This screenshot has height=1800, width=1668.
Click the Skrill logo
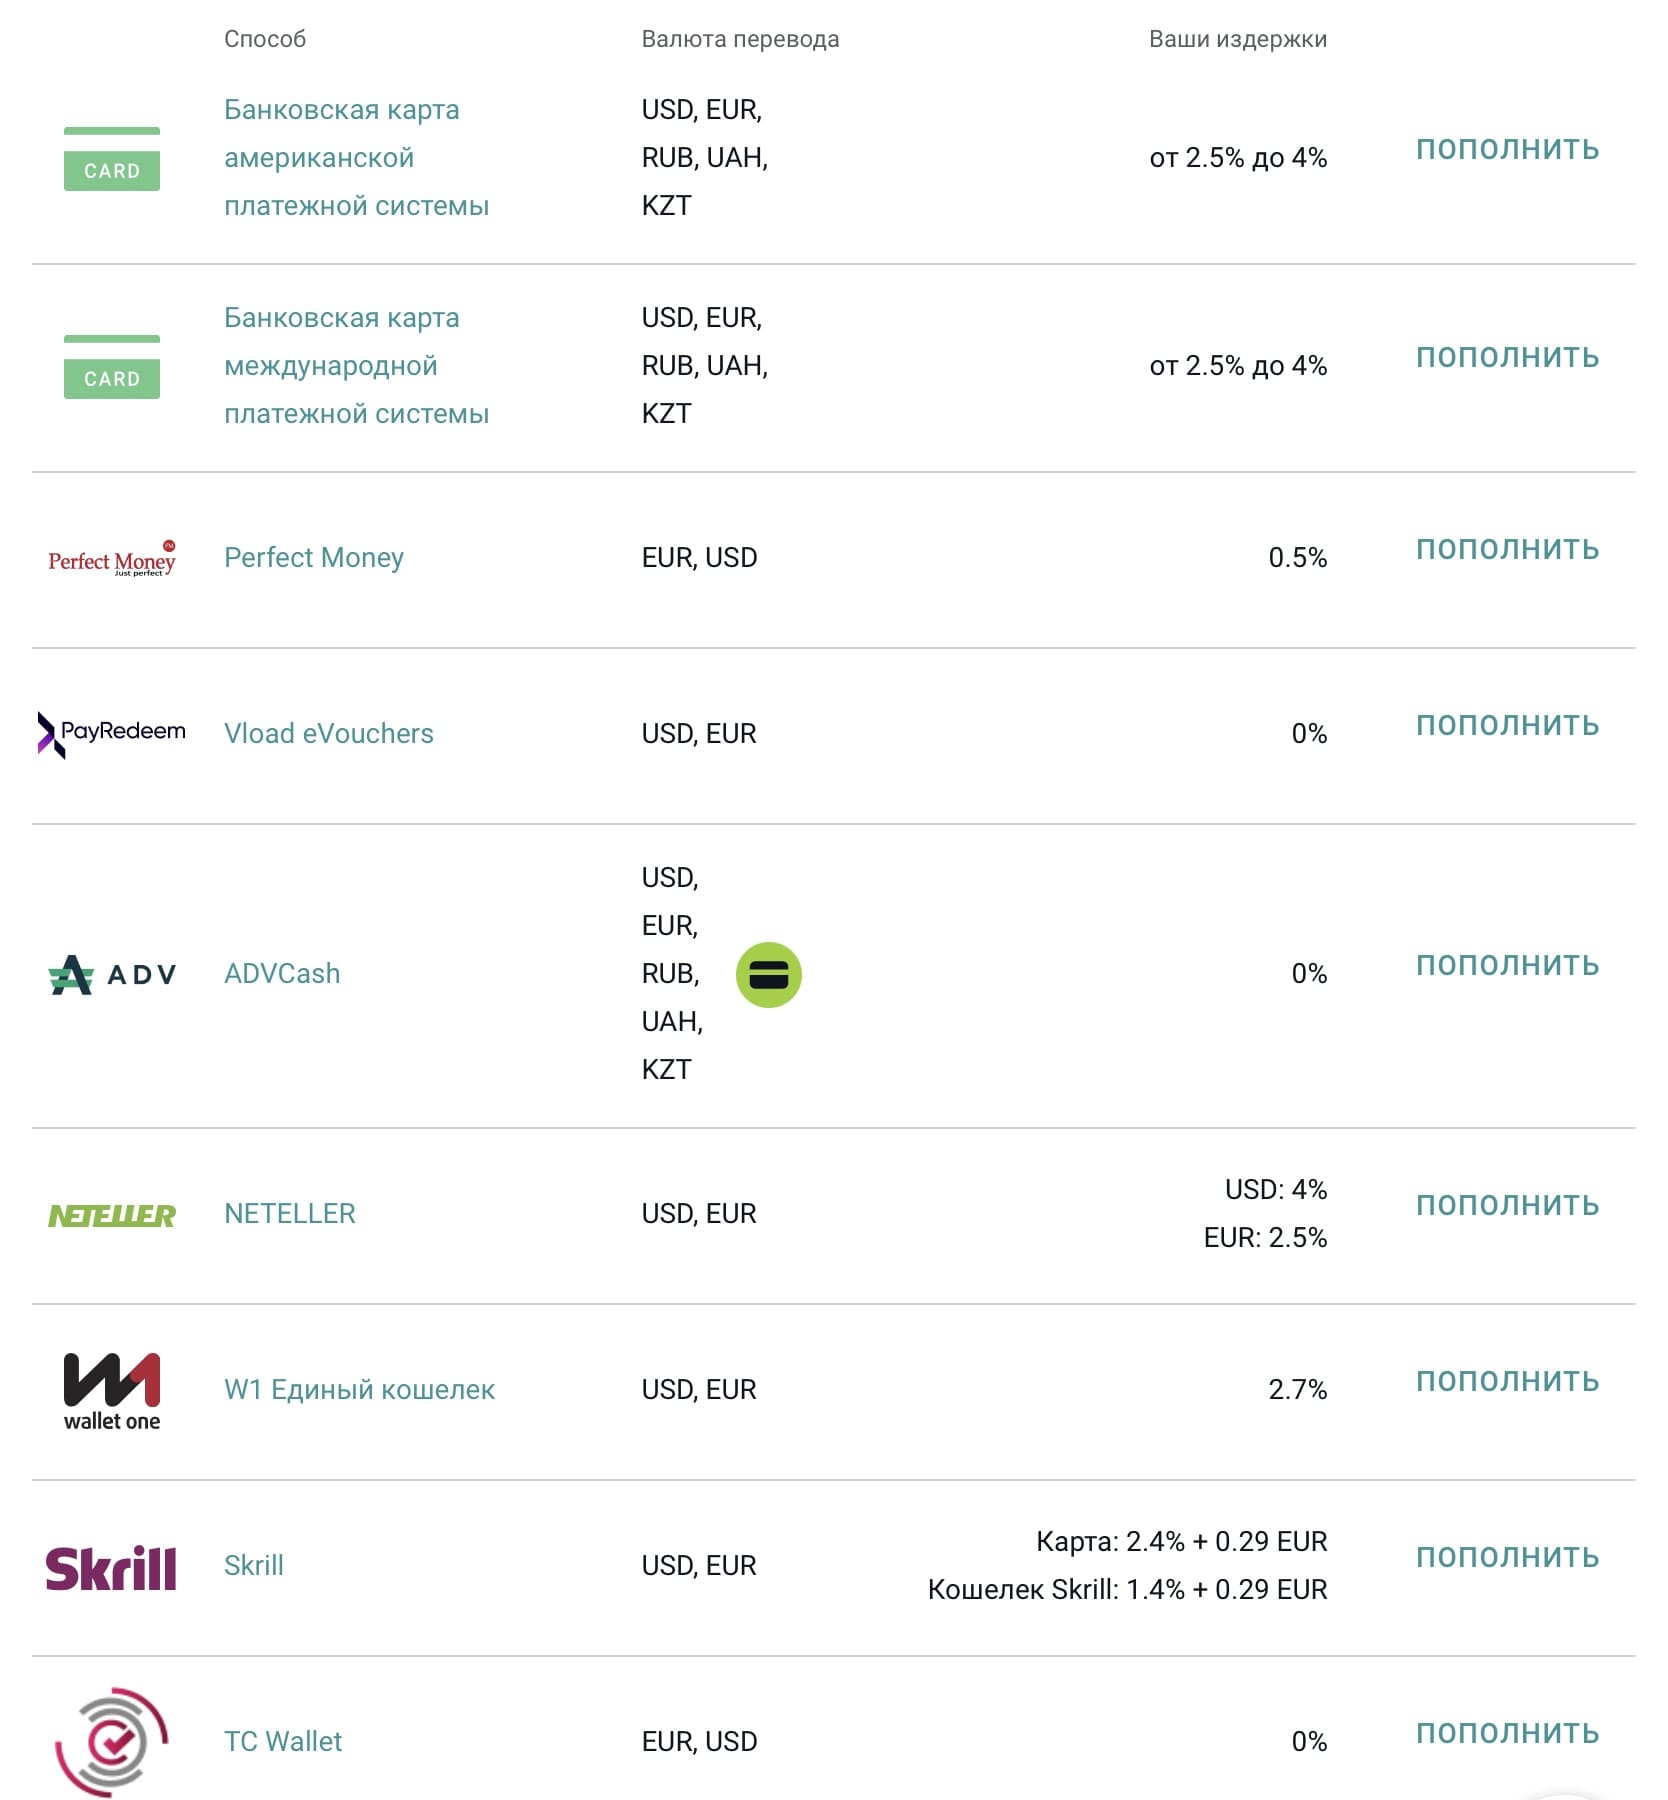[112, 1567]
